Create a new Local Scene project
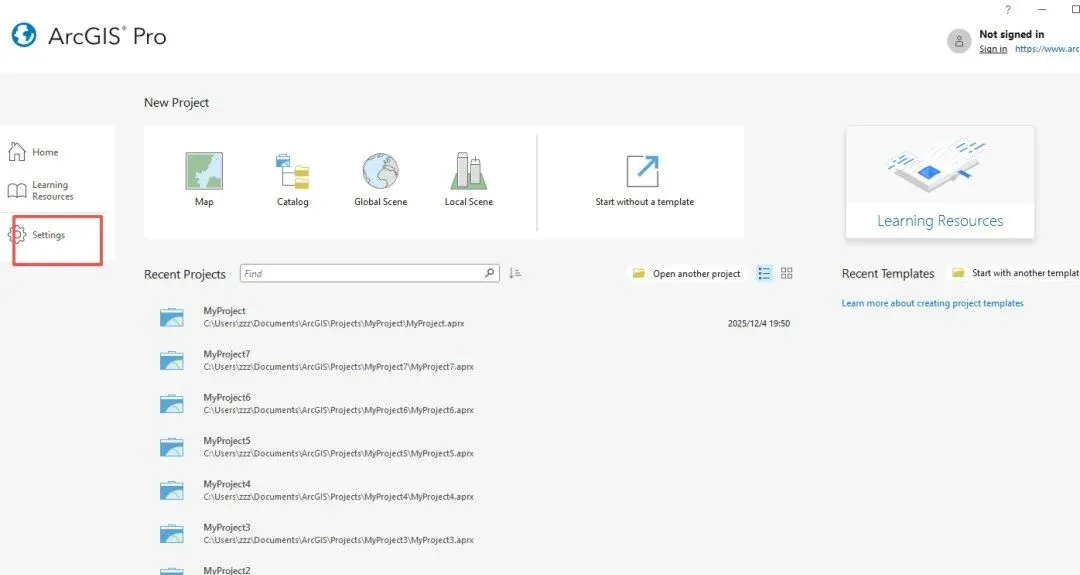This screenshot has height=575, width=1080. coord(468,179)
